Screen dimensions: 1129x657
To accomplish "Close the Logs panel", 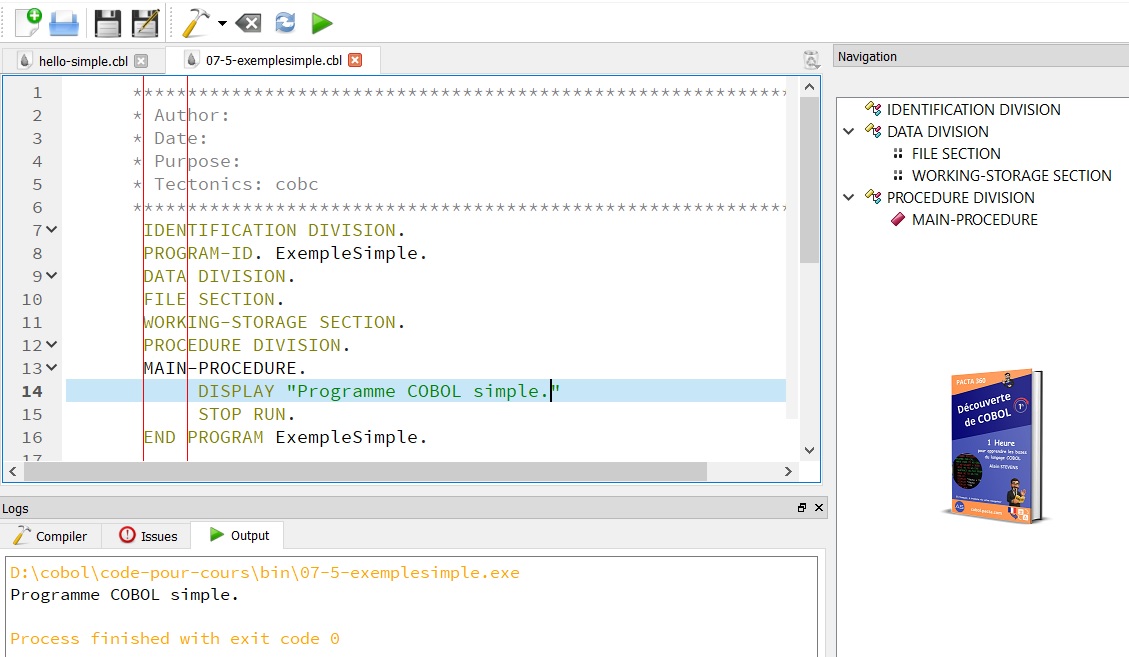I will click(819, 508).
